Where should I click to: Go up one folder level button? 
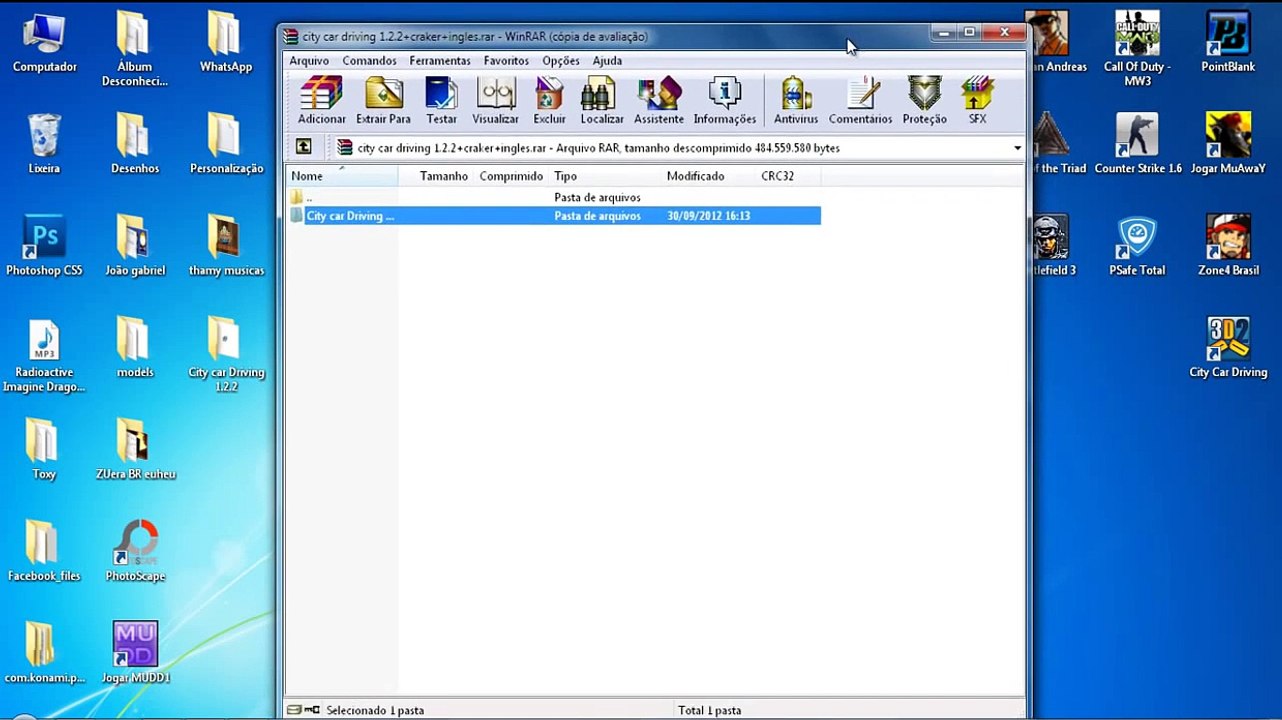303,147
